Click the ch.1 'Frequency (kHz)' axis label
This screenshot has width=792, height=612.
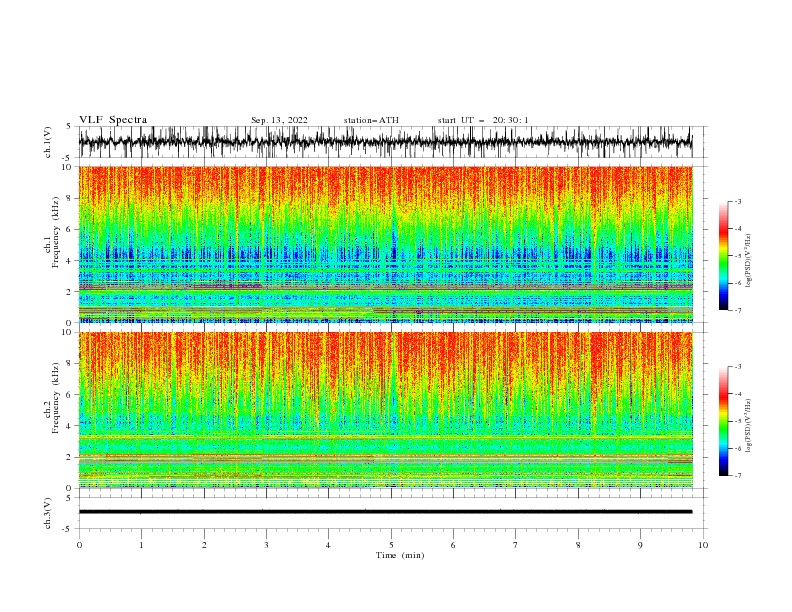[56, 233]
